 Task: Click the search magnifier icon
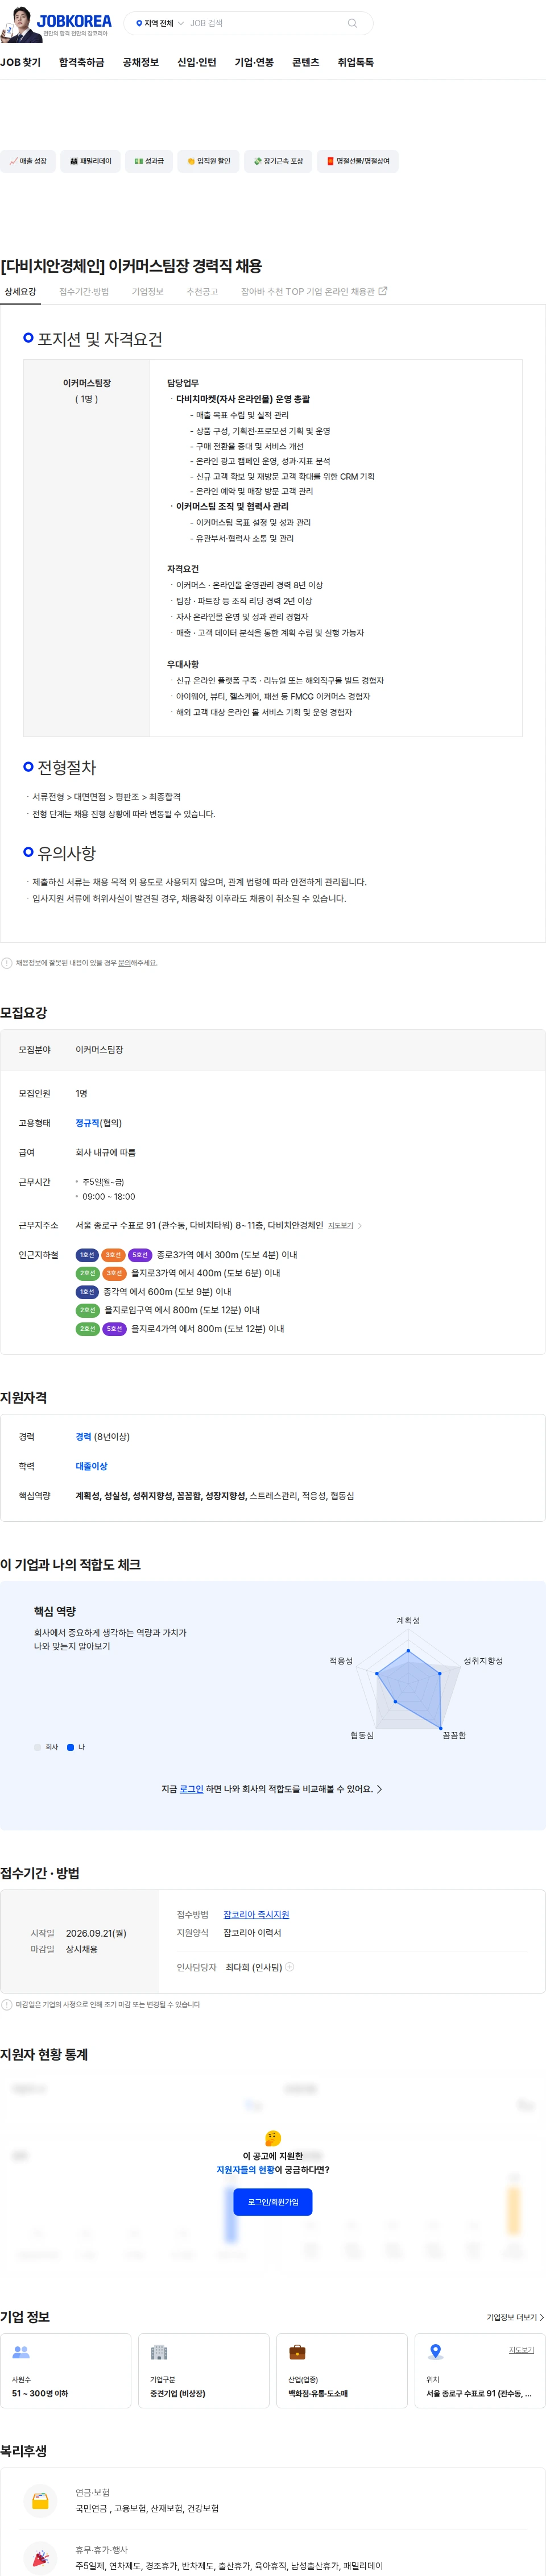[x=352, y=23]
